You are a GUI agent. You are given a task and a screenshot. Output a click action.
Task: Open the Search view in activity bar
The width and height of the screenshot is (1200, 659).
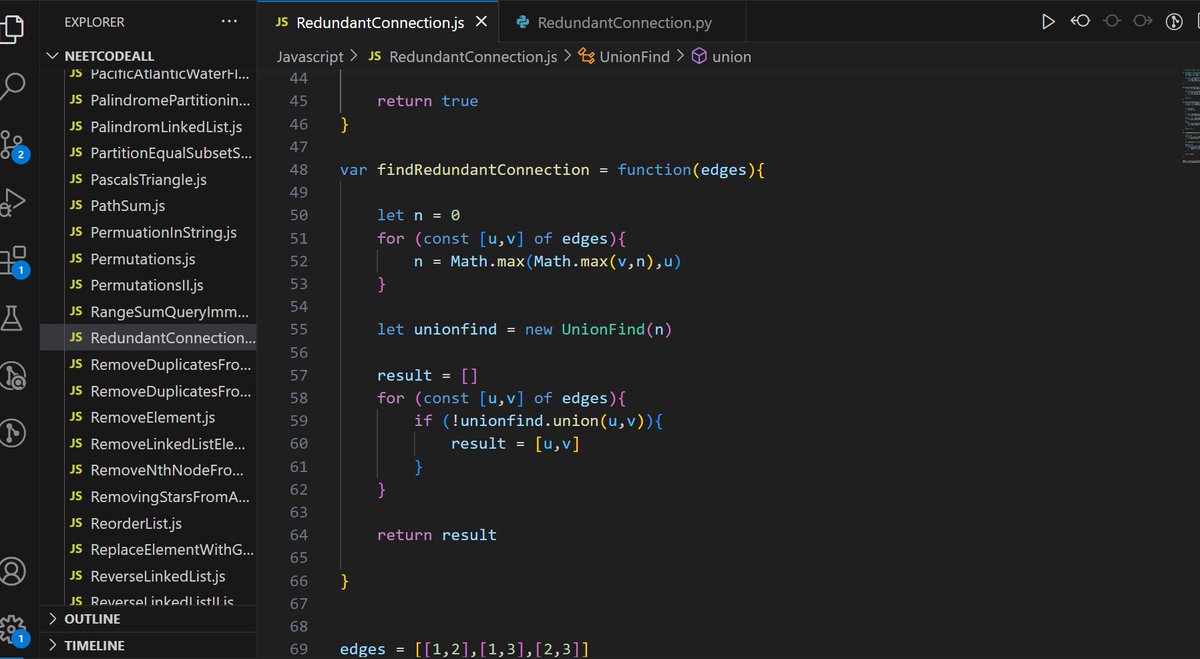[12, 86]
